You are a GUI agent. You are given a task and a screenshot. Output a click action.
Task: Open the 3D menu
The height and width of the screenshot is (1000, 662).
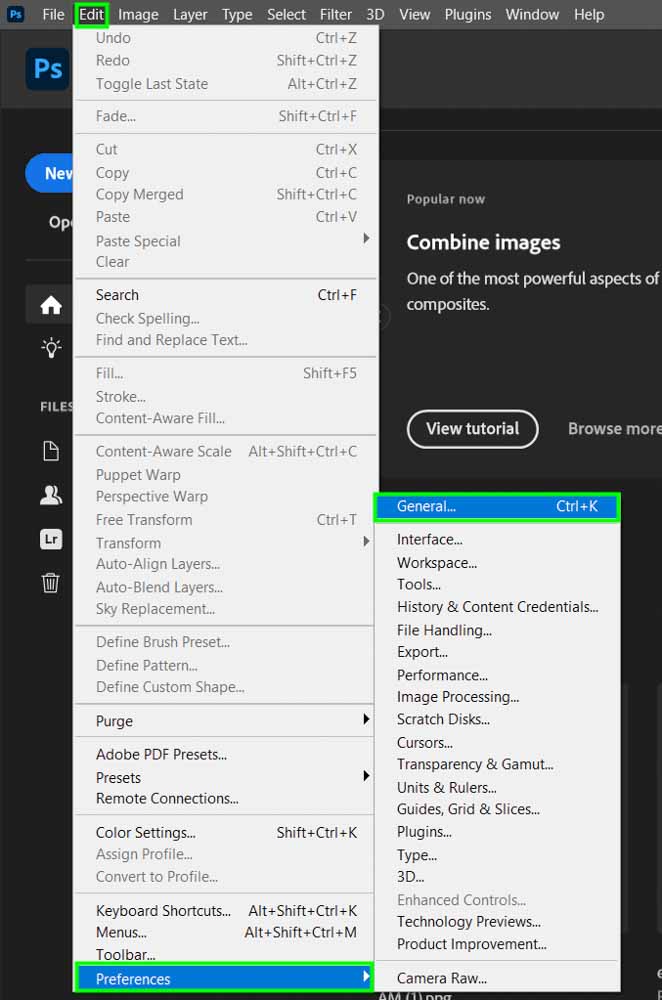(375, 14)
